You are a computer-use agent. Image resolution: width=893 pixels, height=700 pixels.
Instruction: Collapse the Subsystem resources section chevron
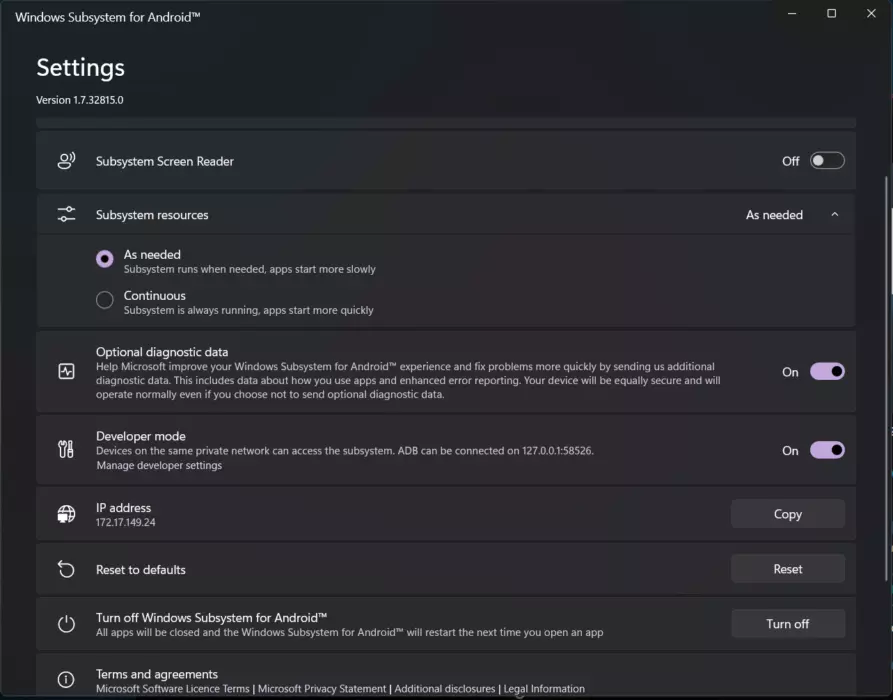tap(835, 214)
